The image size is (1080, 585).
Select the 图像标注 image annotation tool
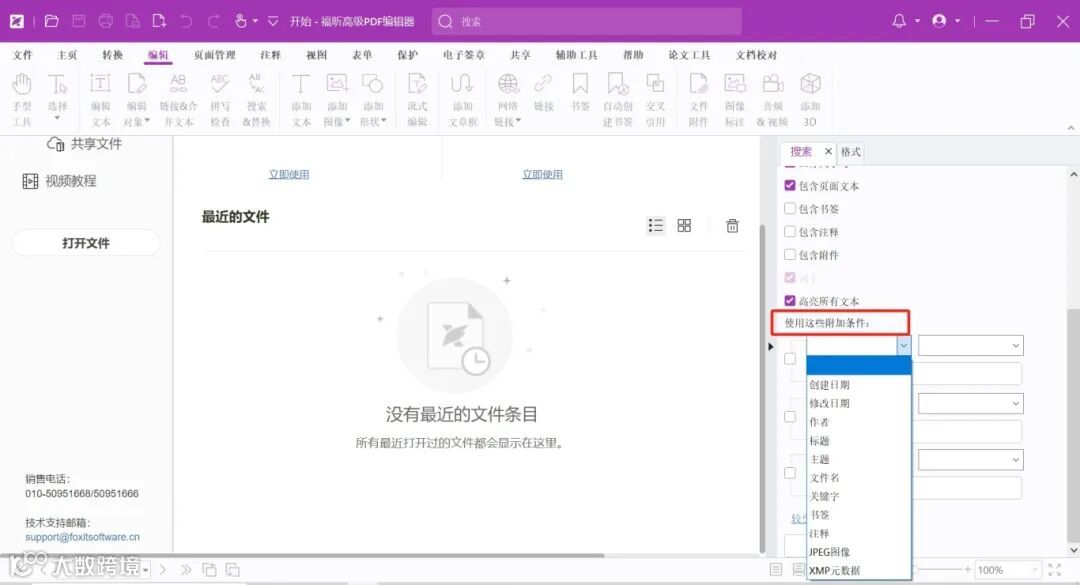click(735, 100)
